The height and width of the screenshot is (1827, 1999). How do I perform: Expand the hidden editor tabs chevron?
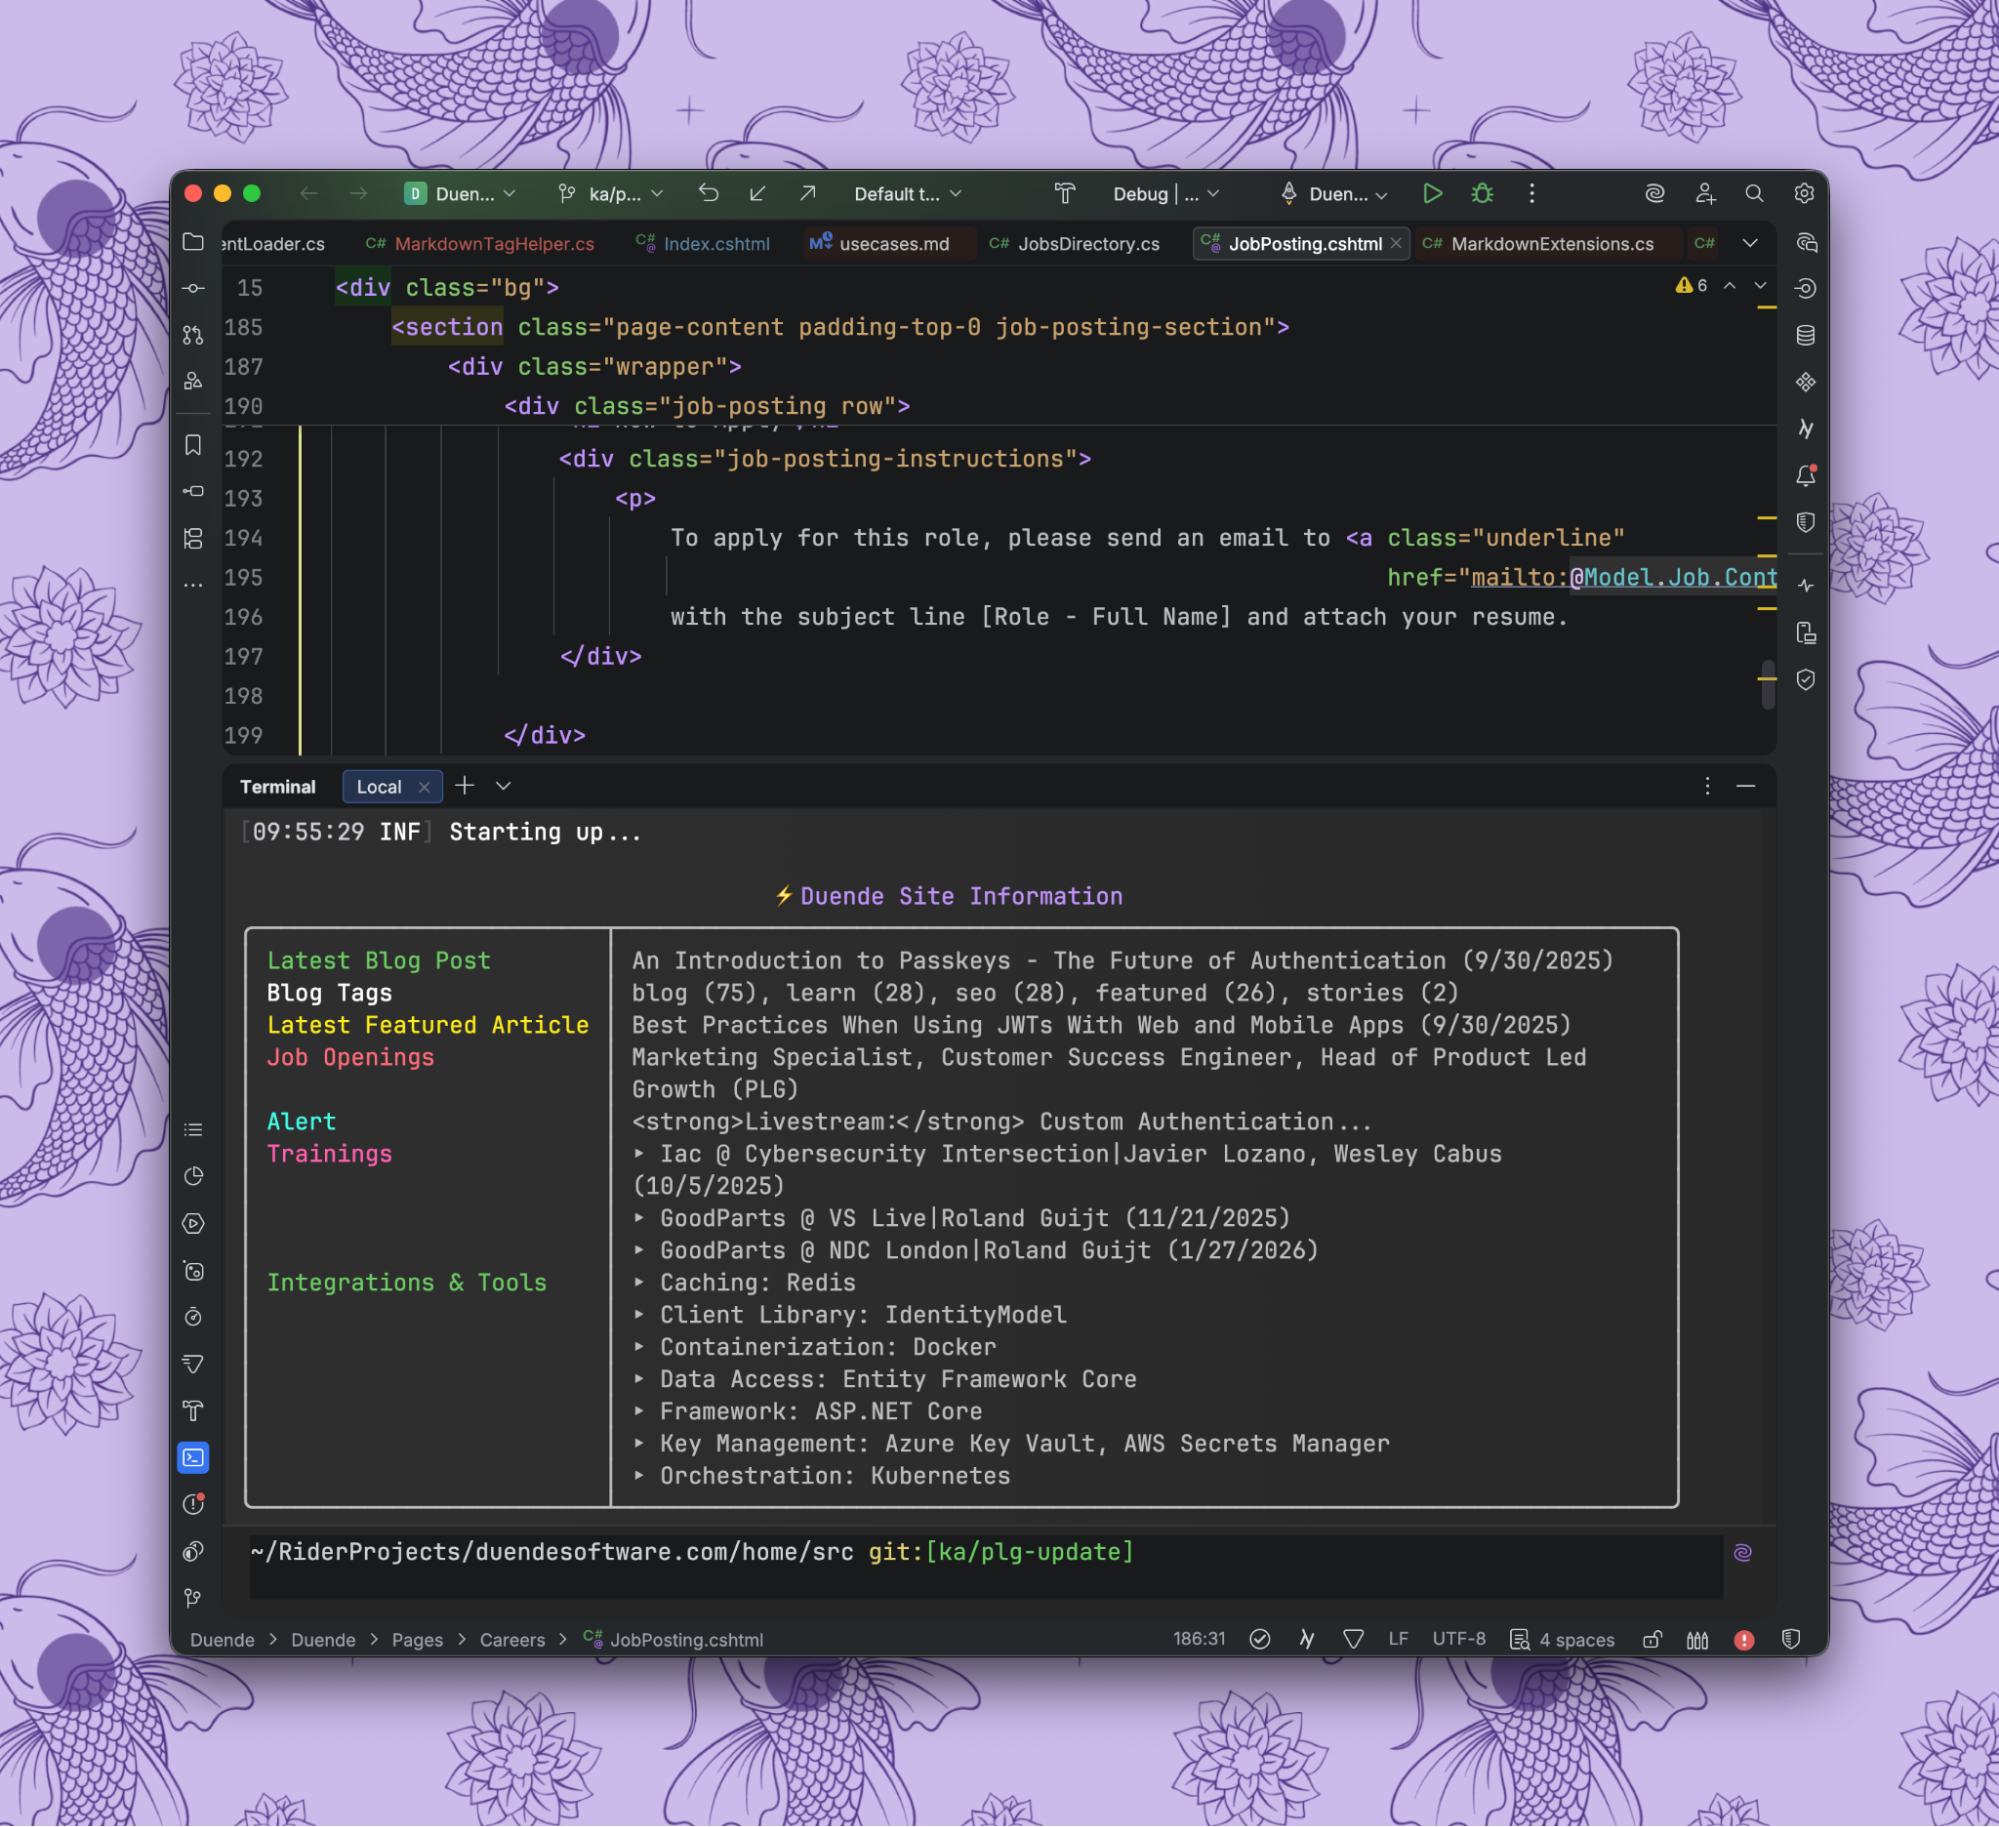pos(1750,243)
